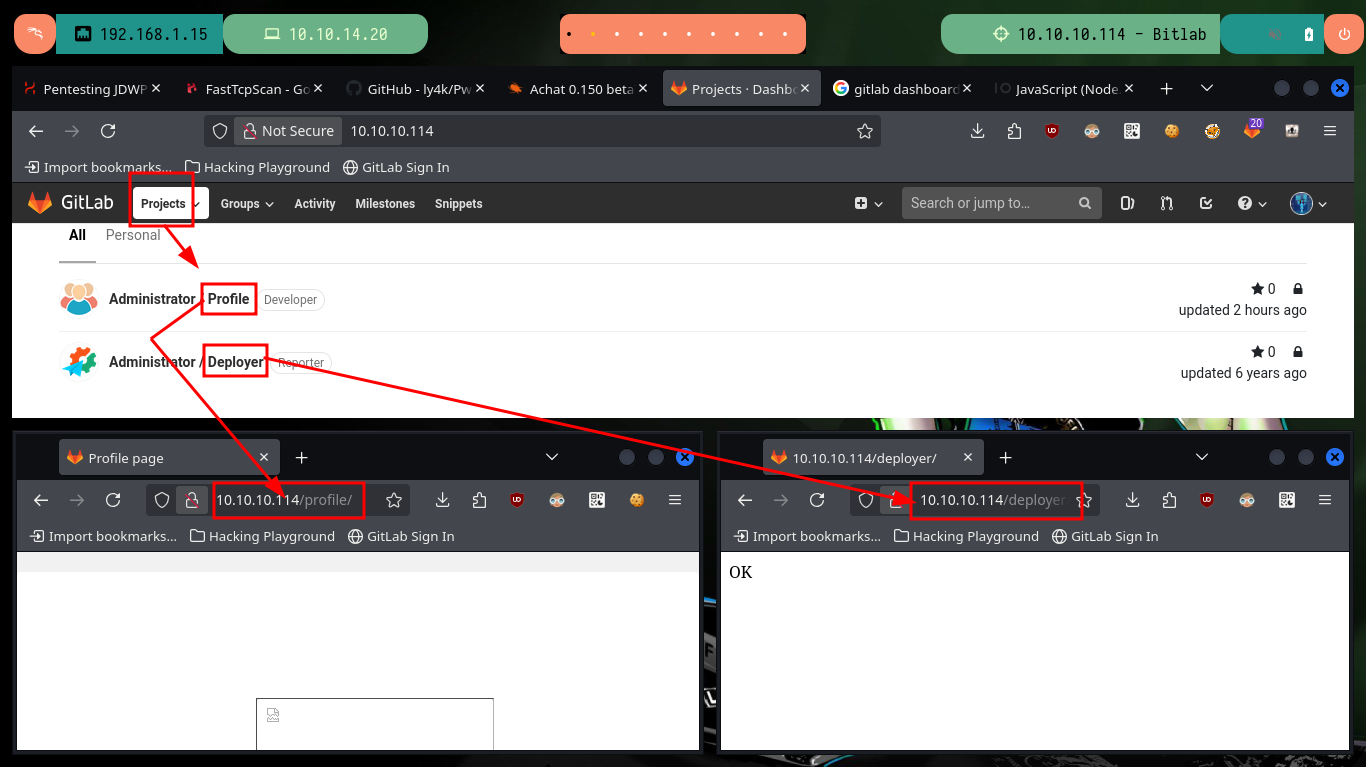The width and height of the screenshot is (1366, 767).
Task: Open the GitLab Issues icon in navbar
Action: 1127,203
